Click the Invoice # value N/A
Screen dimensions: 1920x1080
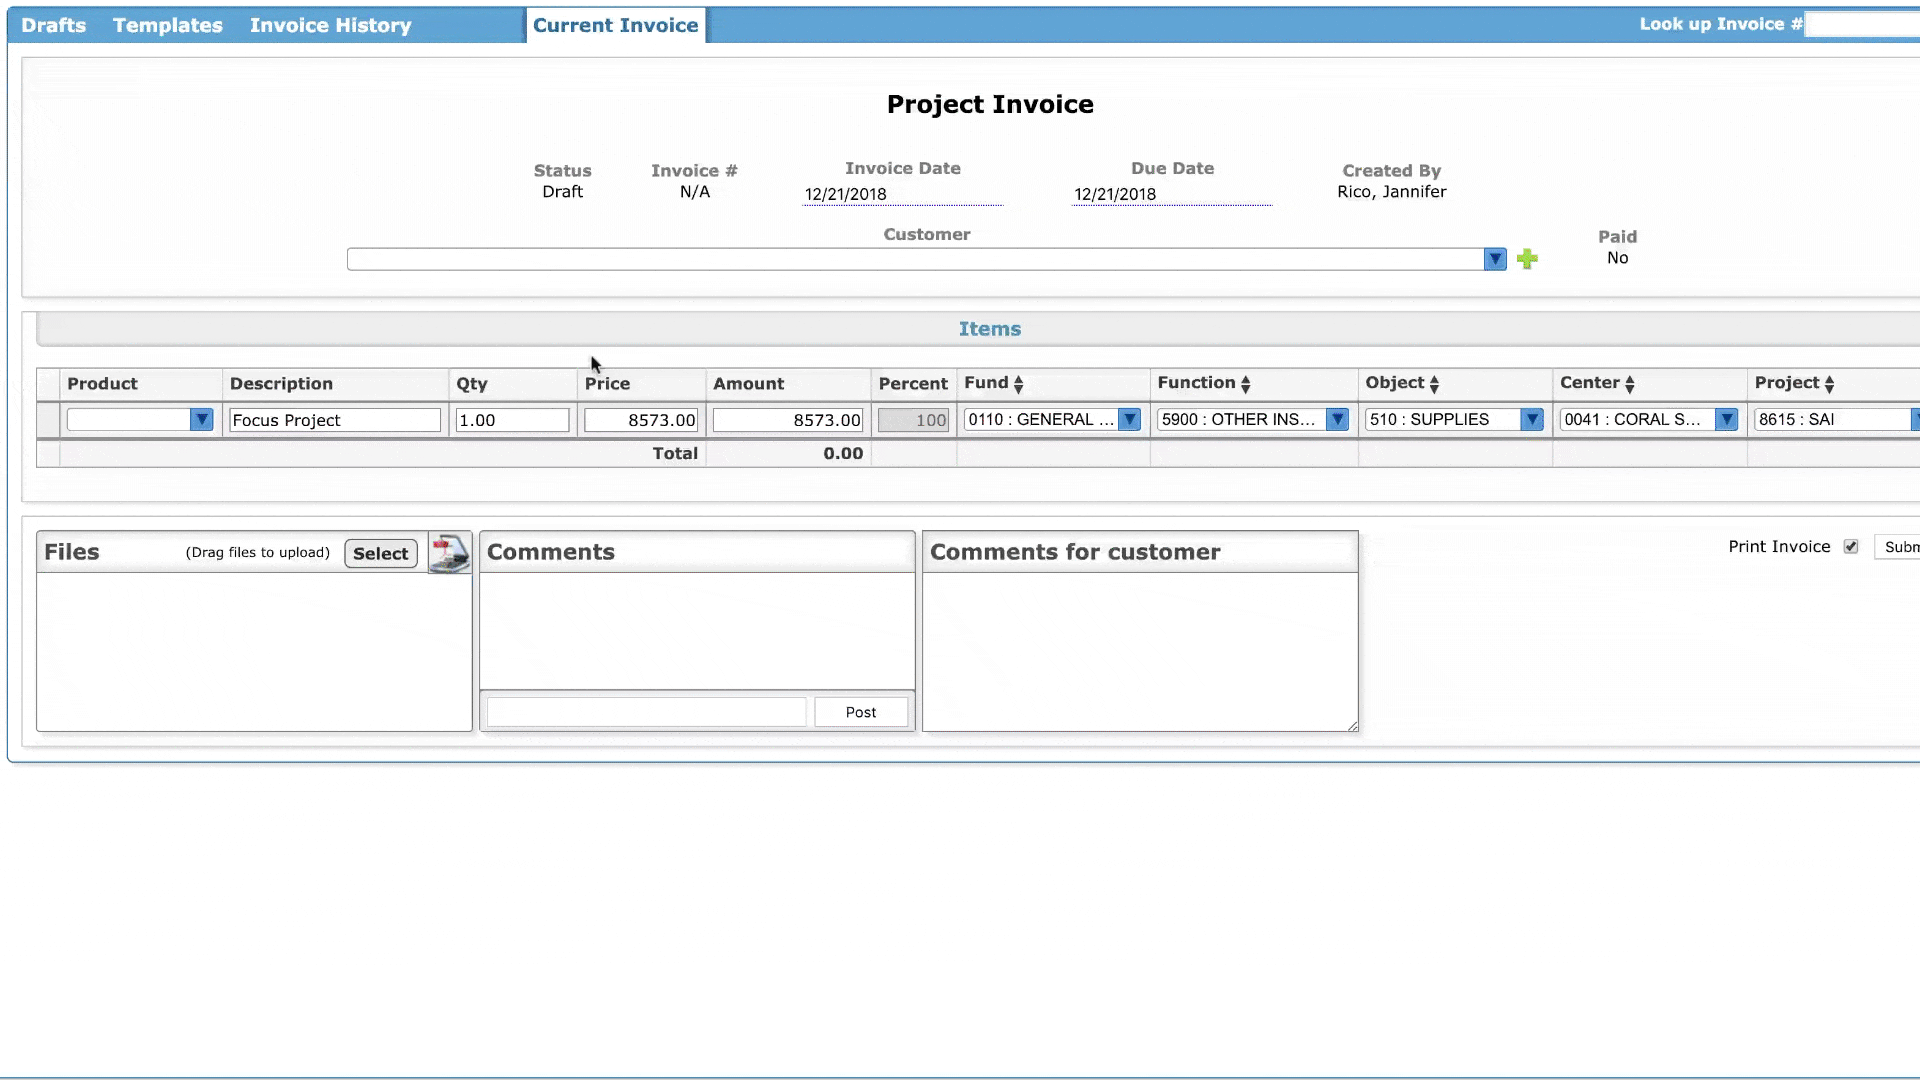point(694,192)
